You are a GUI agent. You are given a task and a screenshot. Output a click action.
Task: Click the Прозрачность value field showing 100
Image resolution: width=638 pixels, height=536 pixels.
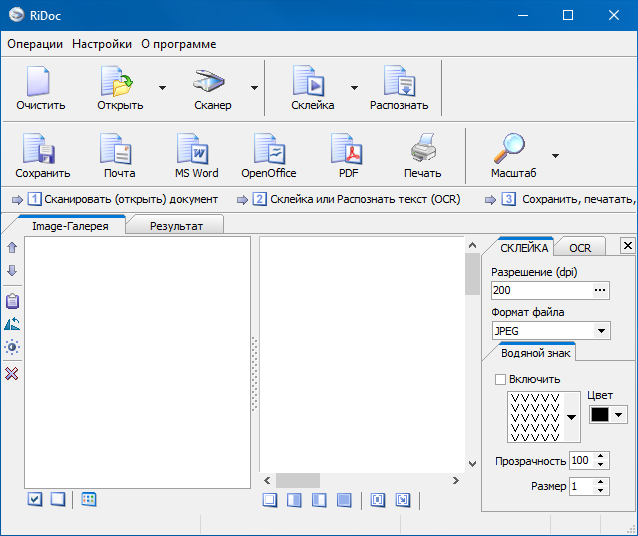coord(580,461)
